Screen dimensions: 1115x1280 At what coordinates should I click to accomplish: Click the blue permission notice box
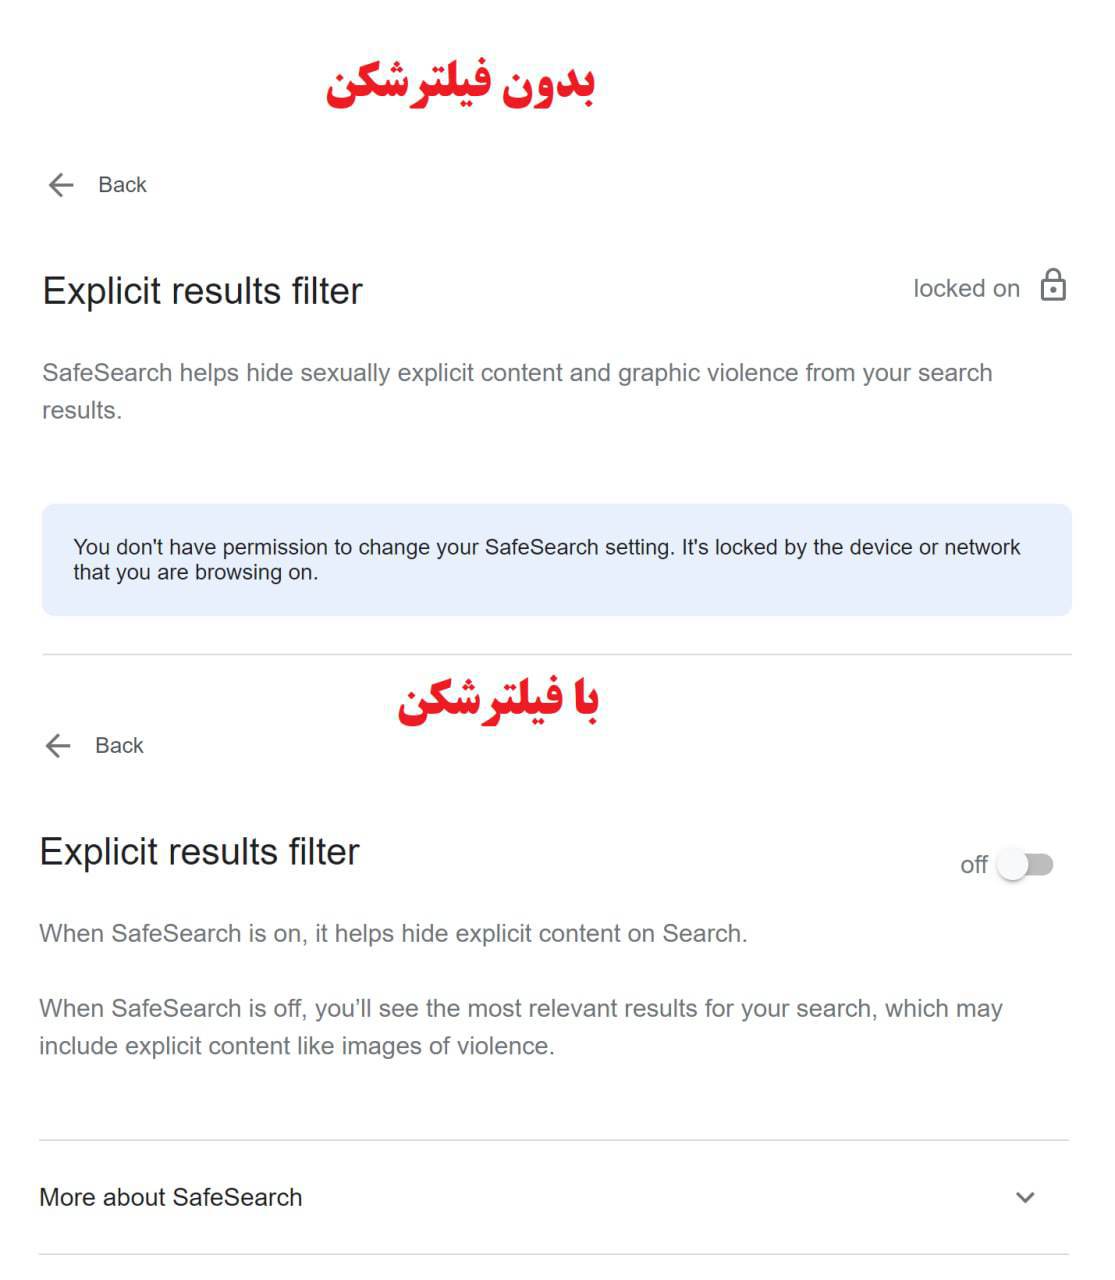coord(557,560)
